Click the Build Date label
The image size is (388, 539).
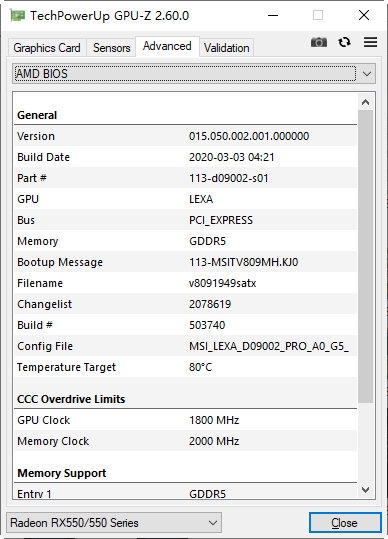click(x=43, y=157)
